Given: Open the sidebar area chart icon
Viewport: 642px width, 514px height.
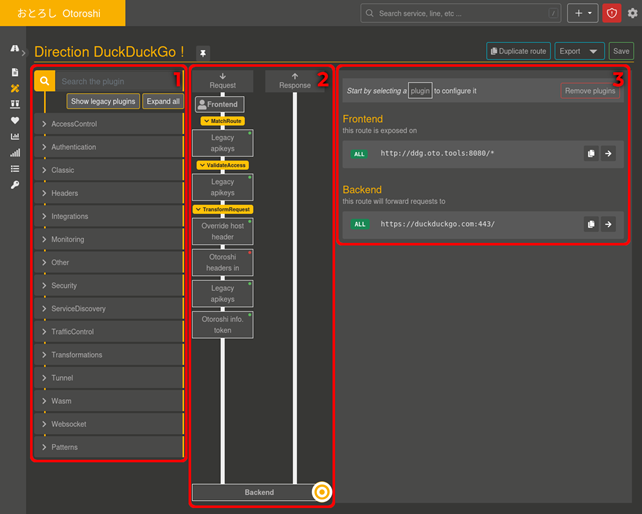Looking at the screenshot, I should point(15,136).
